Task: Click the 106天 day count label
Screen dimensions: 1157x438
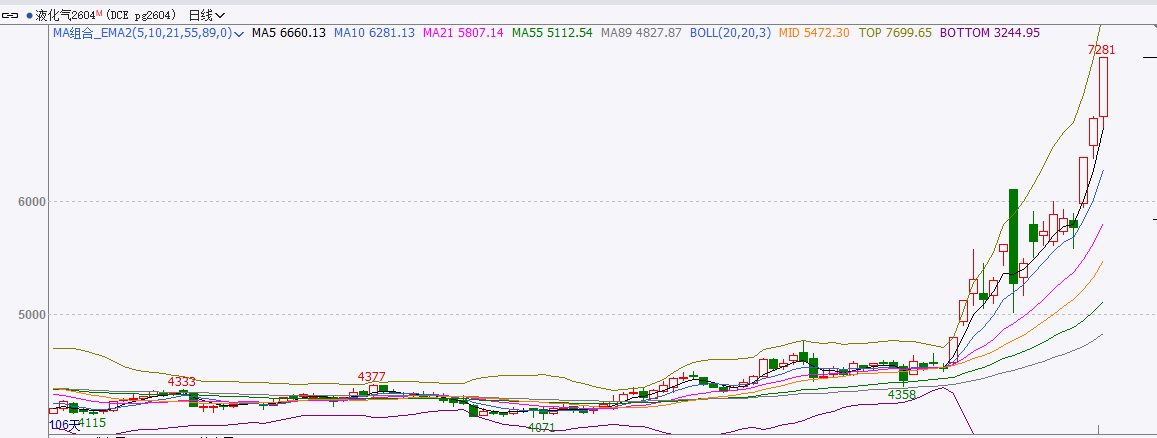Action: pos(62,425)
